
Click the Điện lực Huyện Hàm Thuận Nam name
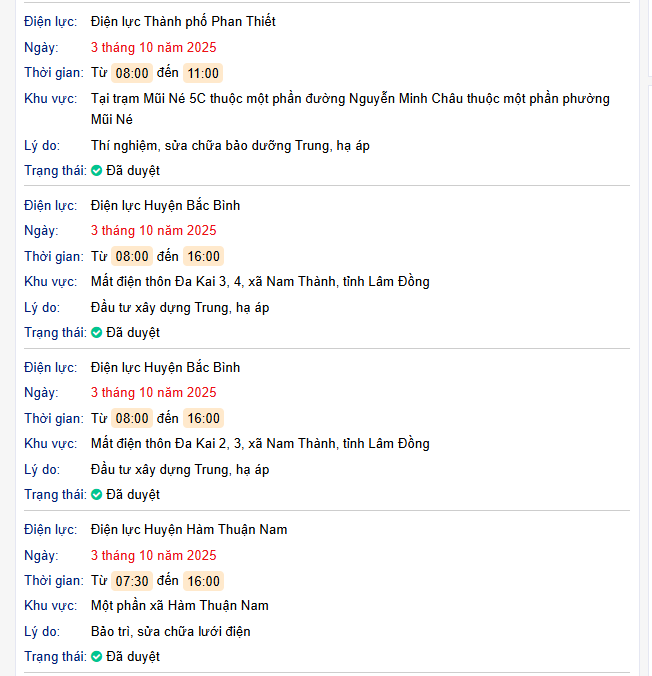tap(189, 529)
